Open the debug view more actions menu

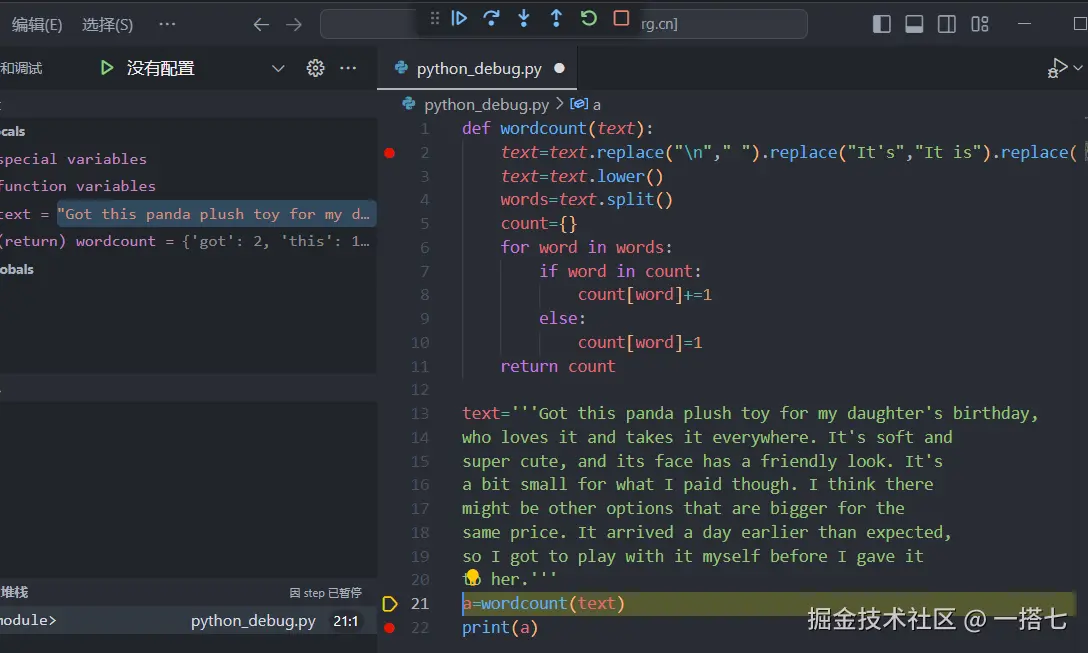[348, 68]
